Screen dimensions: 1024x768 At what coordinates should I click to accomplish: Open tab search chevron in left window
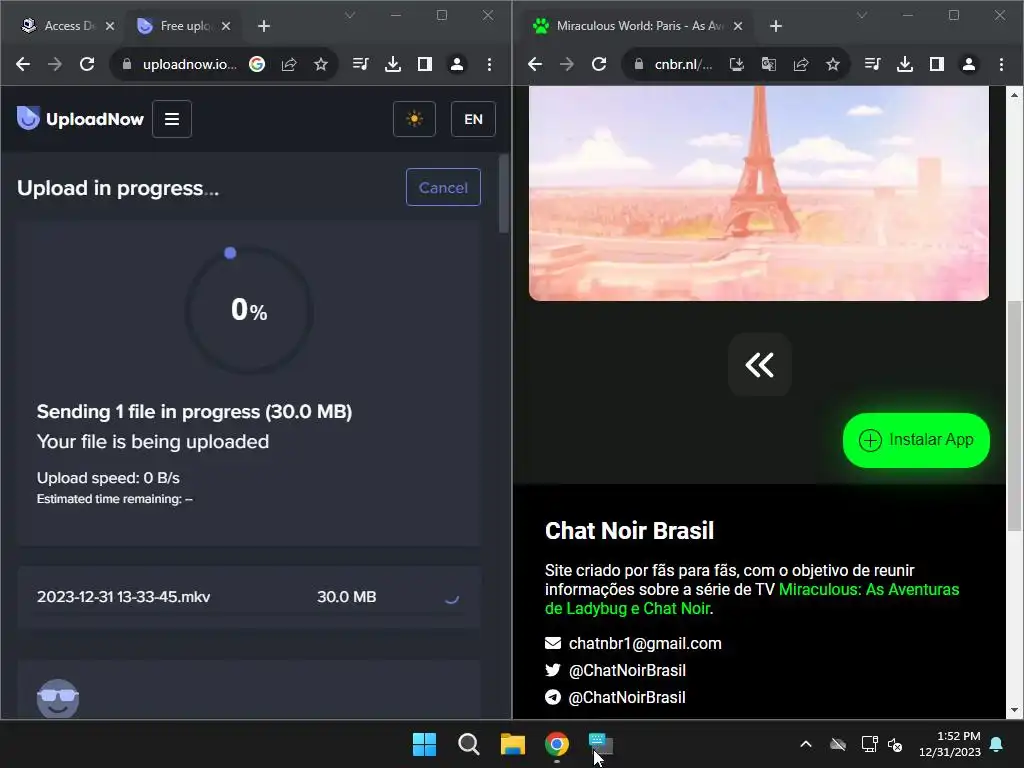tap(350, 15)
